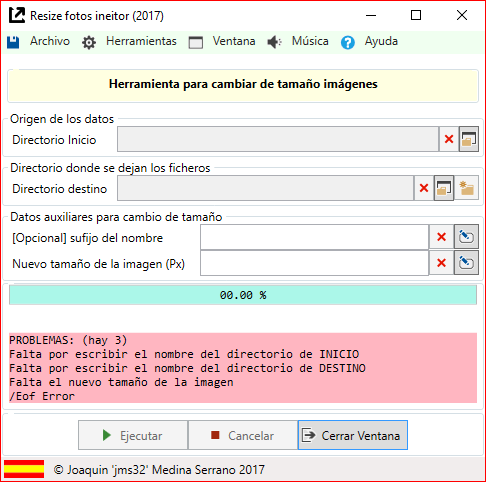
Task: Click the 'Falta el nuevo tamaño de la imagen' message
Action: [121, 382]
